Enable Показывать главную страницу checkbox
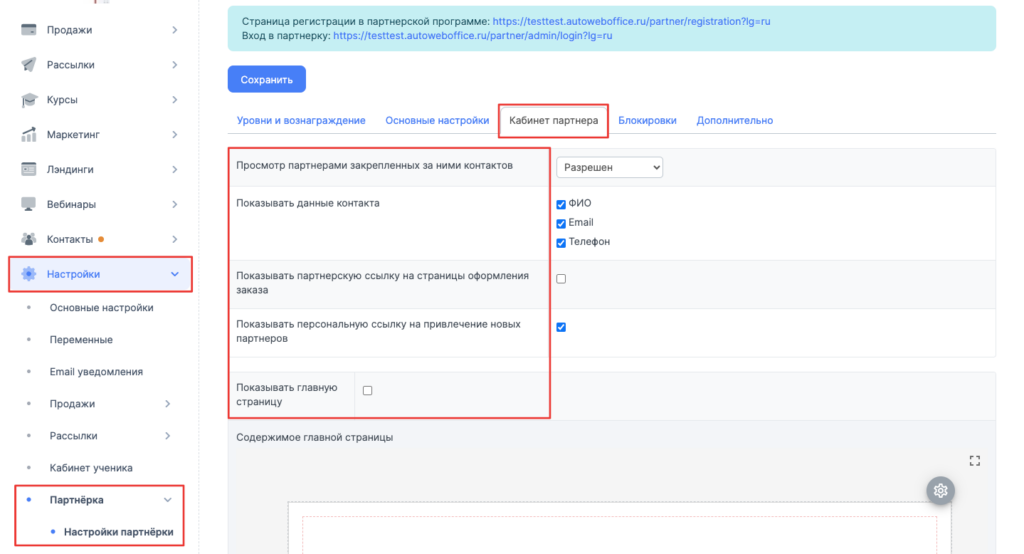The height and width of the screenshot is (554, 1024). 367,391
